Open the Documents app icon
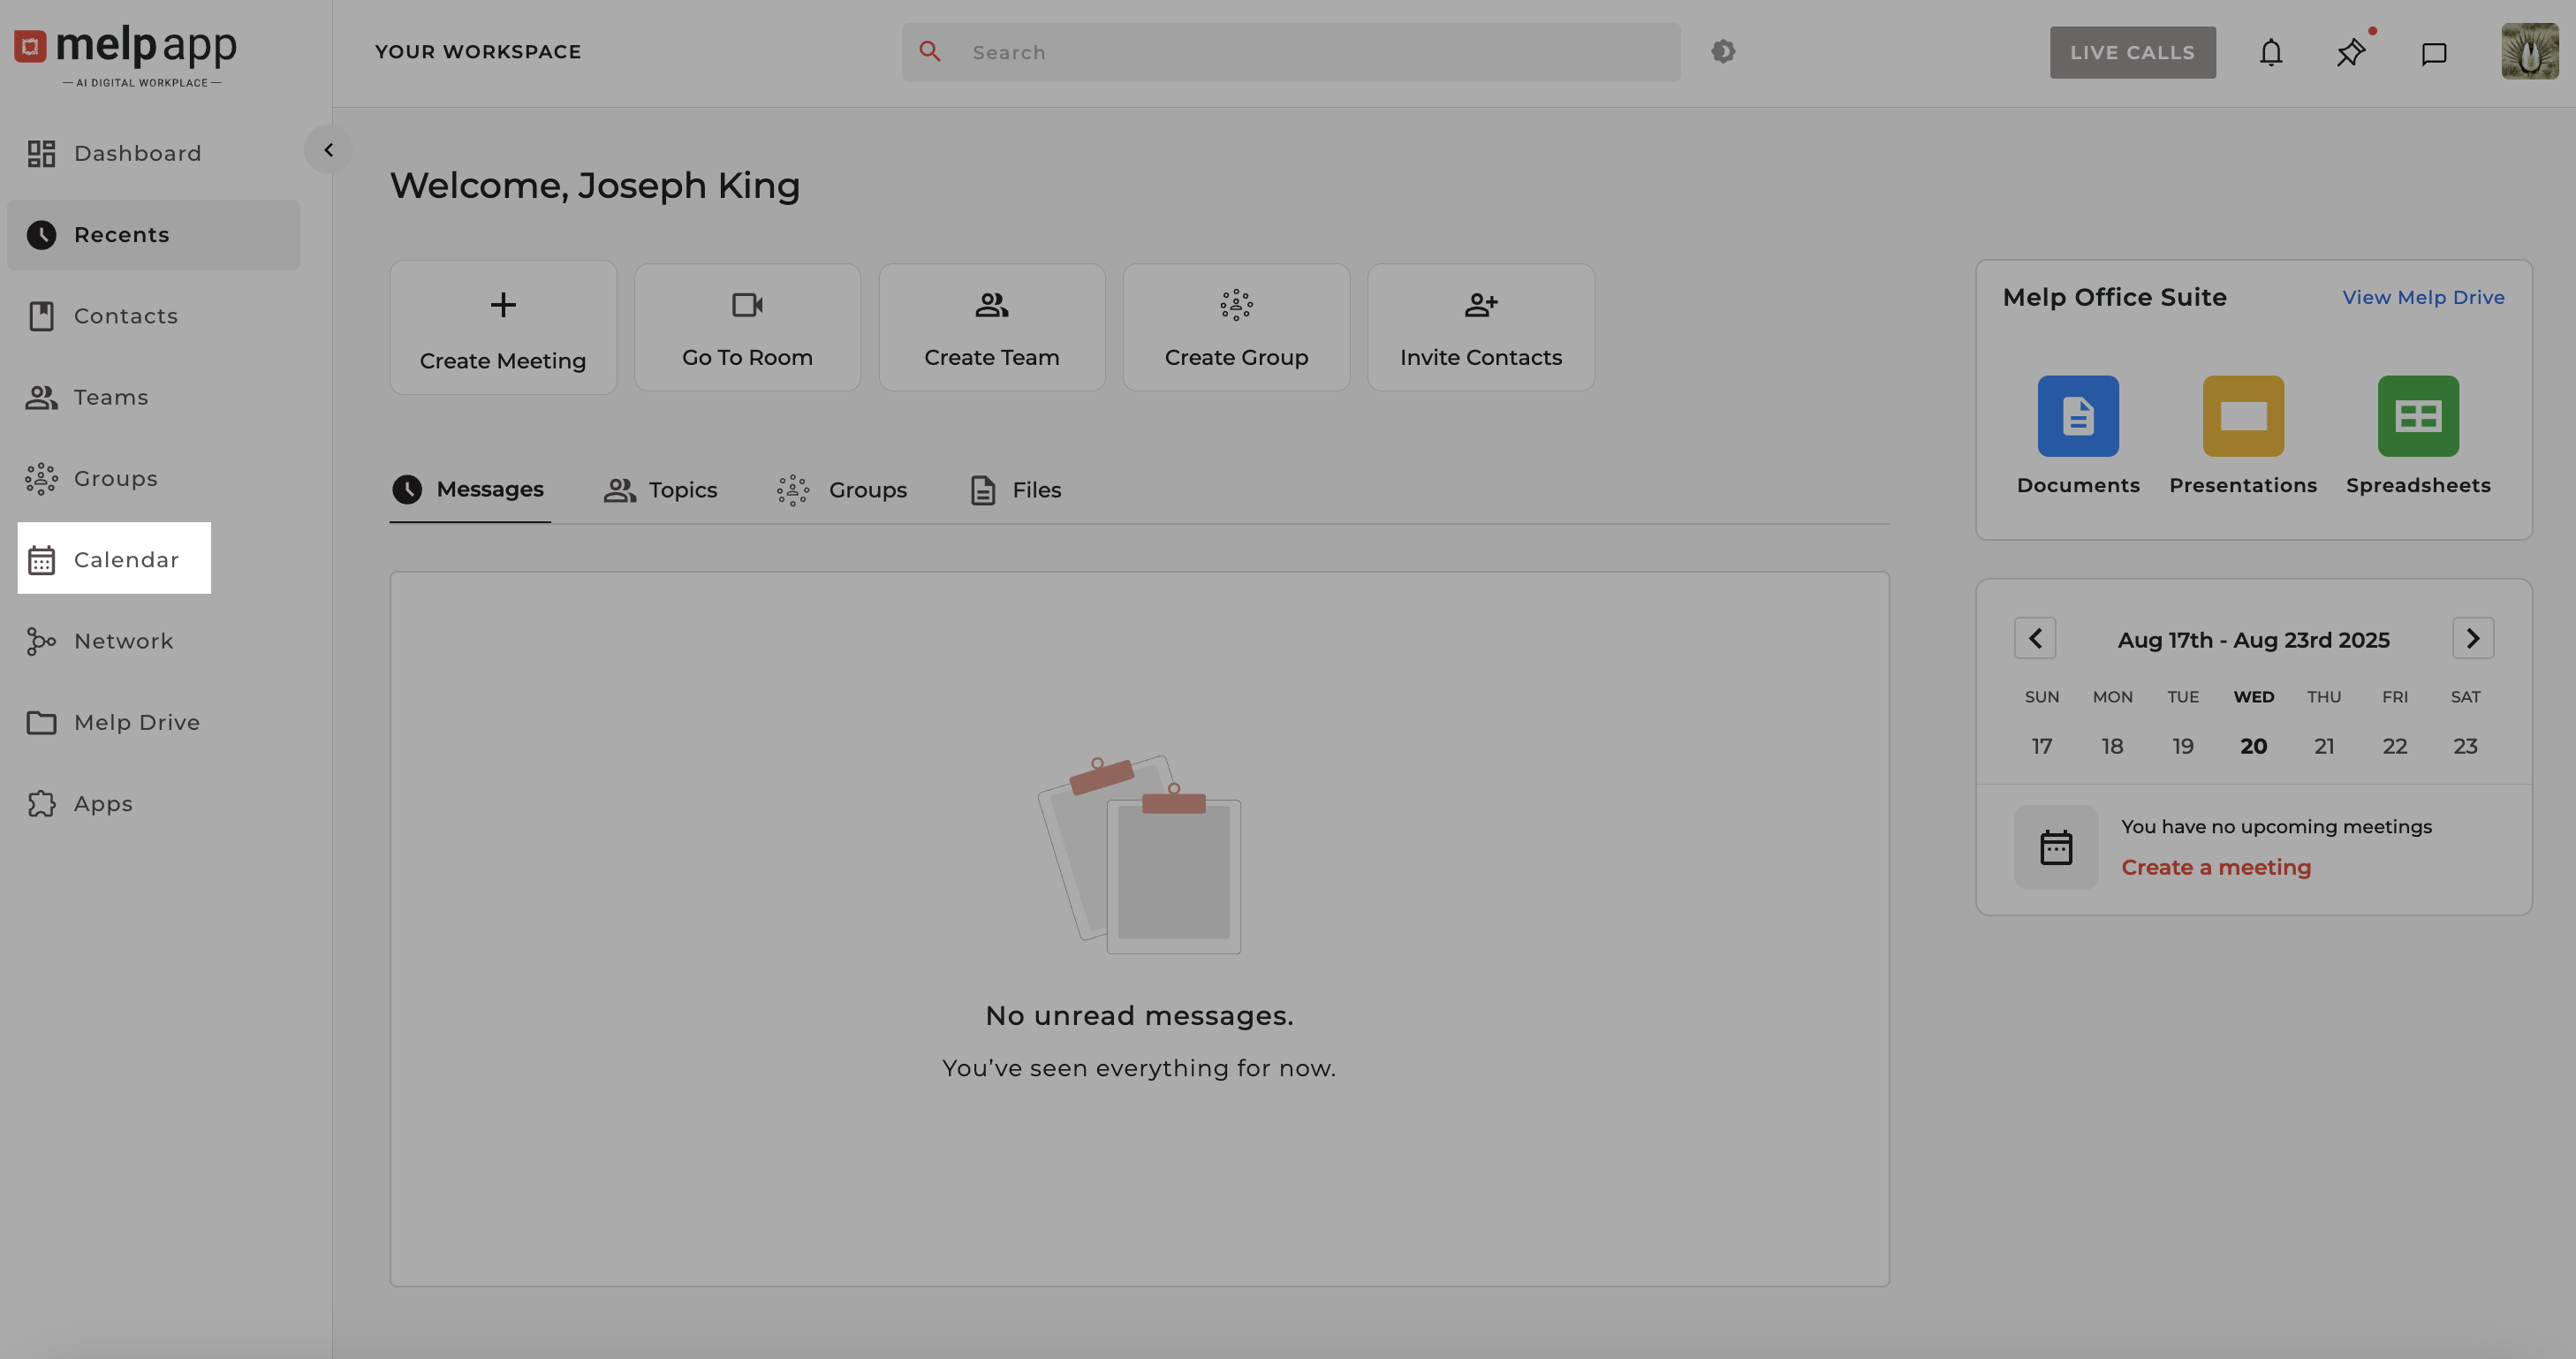Image resolution: width=2576 pixels, height=1359 pixels. (2078, 415)
